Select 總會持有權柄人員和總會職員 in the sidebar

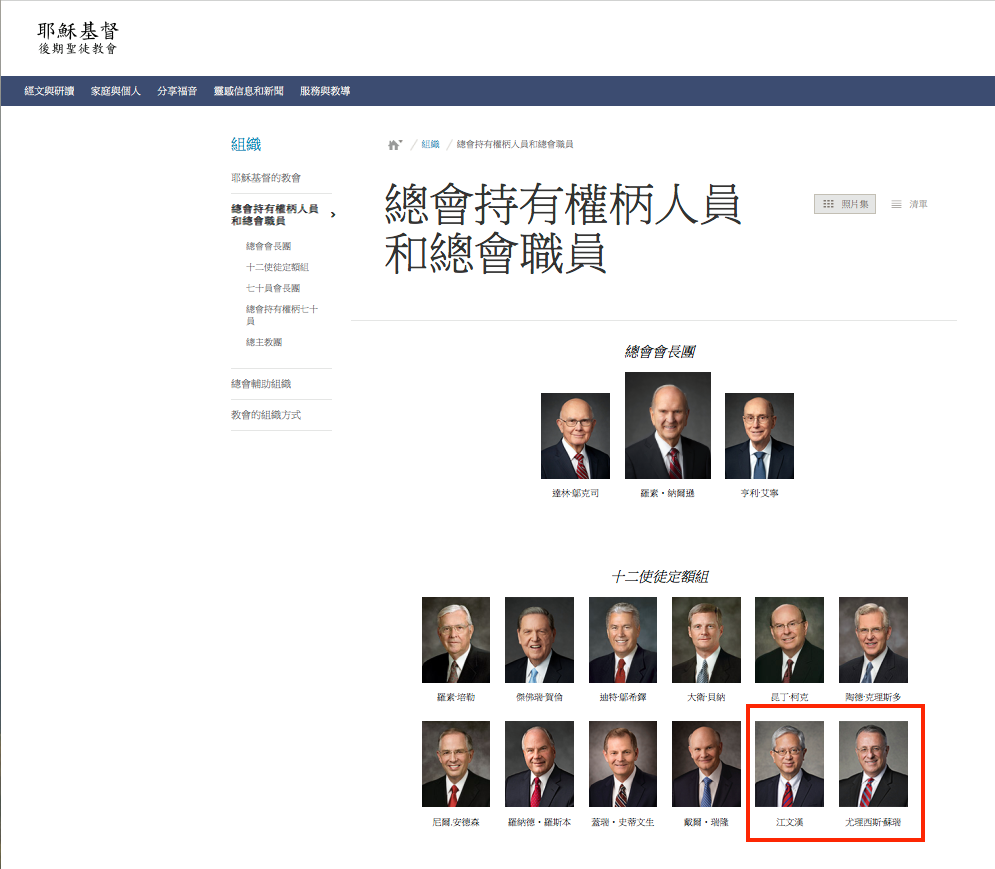point(275,215)
